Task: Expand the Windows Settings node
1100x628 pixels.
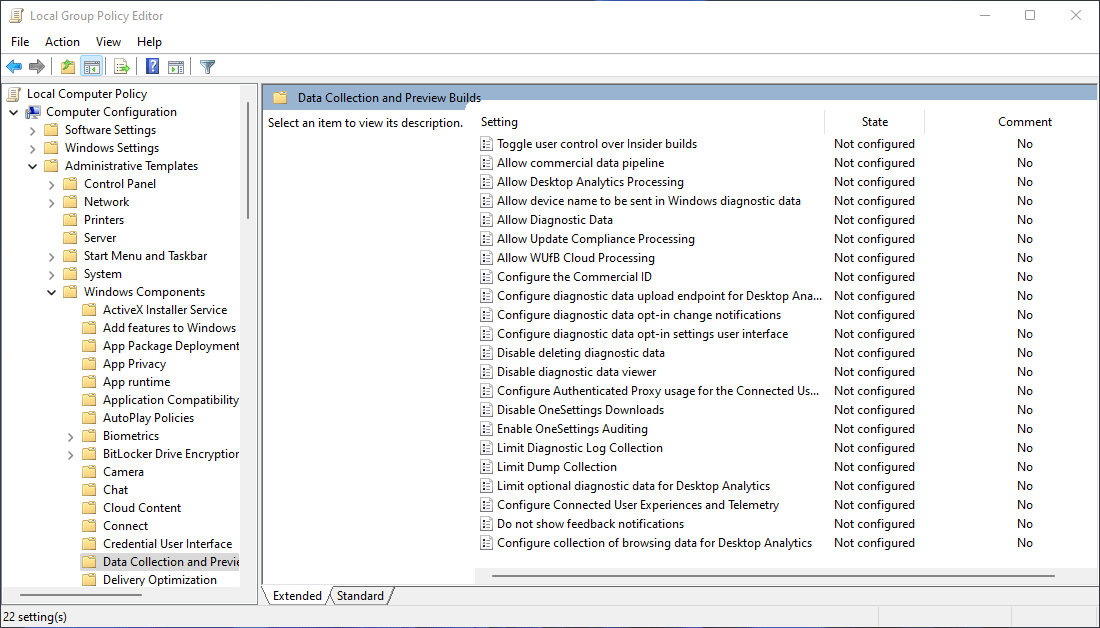Action: point(32,148)
